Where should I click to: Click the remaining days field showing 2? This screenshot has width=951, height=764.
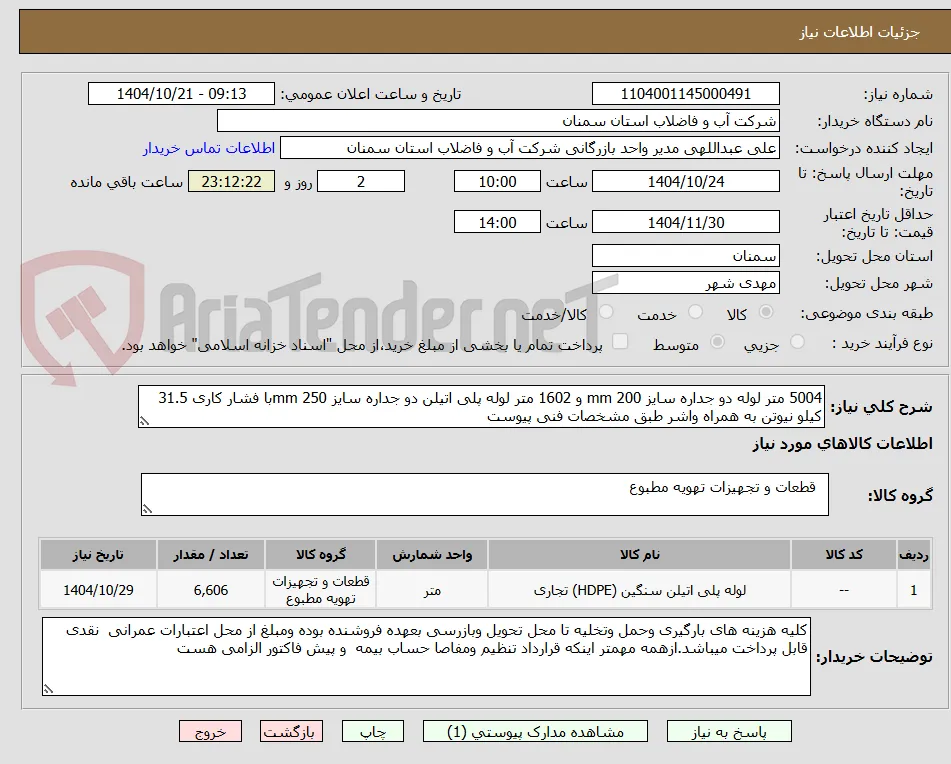click(x=361, y=181)
